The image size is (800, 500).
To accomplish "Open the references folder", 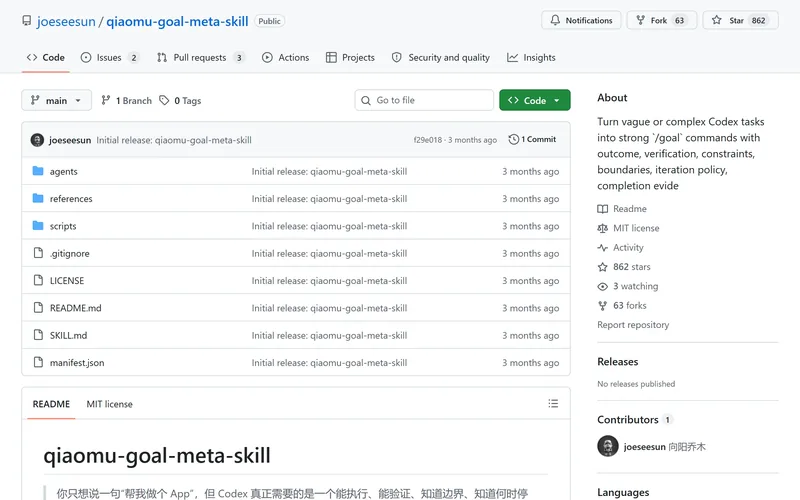I will [71, 199].
